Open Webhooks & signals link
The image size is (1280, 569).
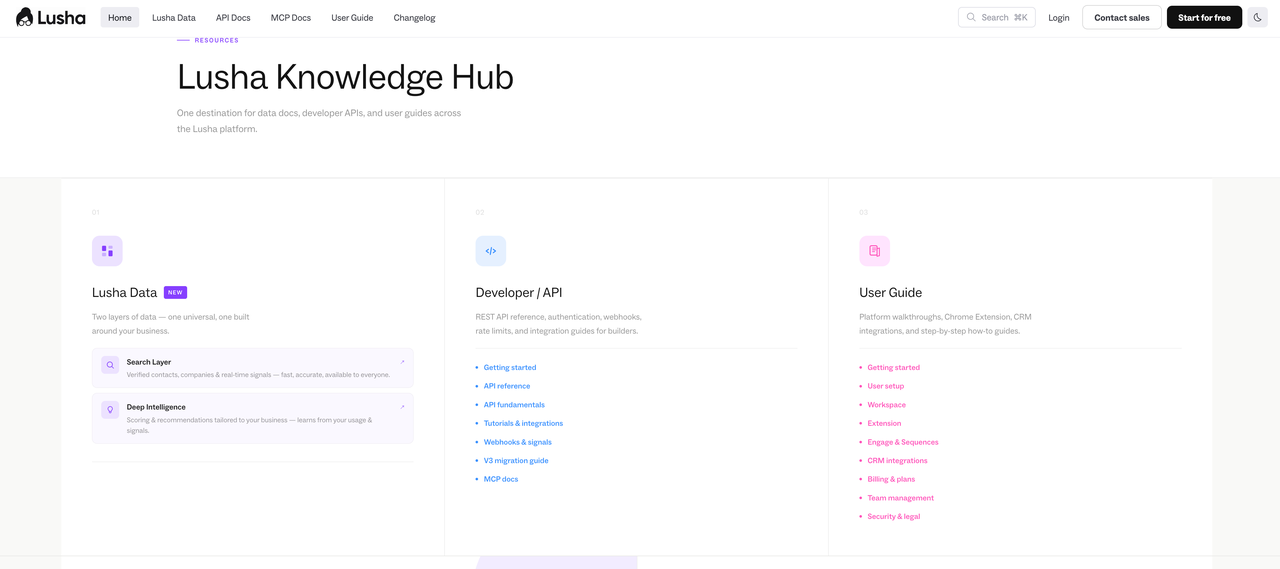coord(518,442)
